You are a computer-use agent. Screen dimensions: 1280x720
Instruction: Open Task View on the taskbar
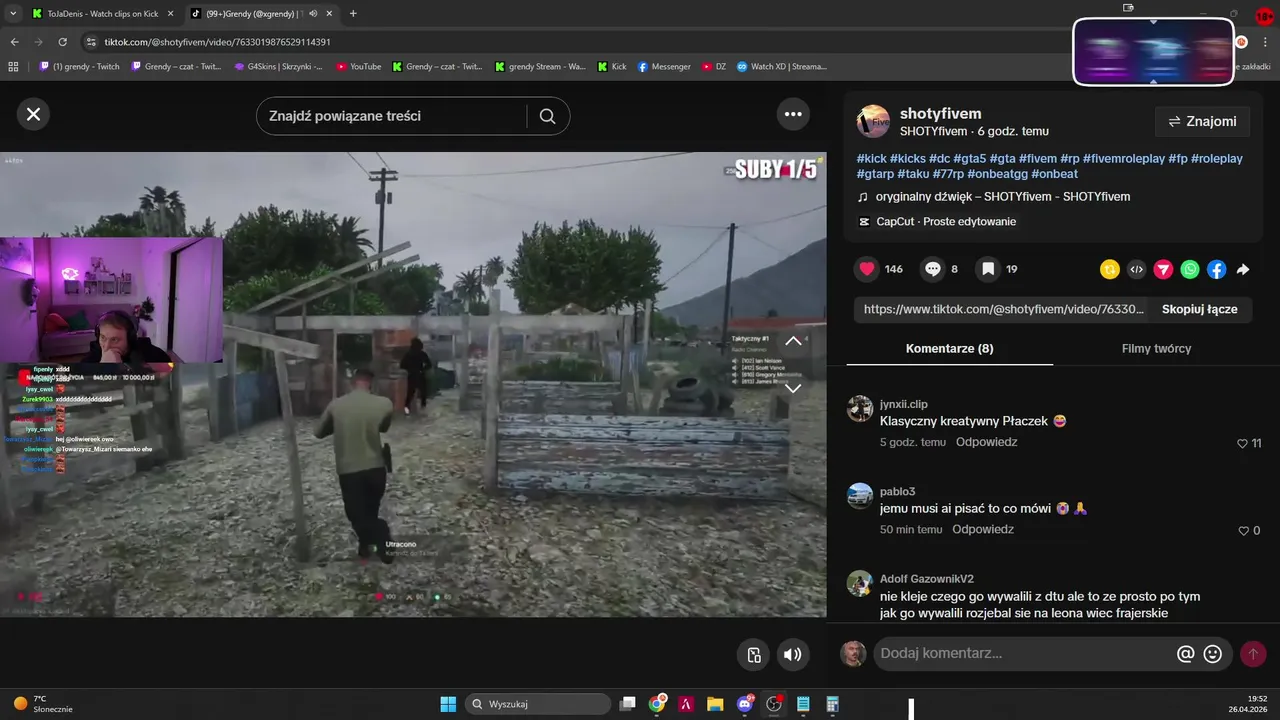tap(628, 704)
